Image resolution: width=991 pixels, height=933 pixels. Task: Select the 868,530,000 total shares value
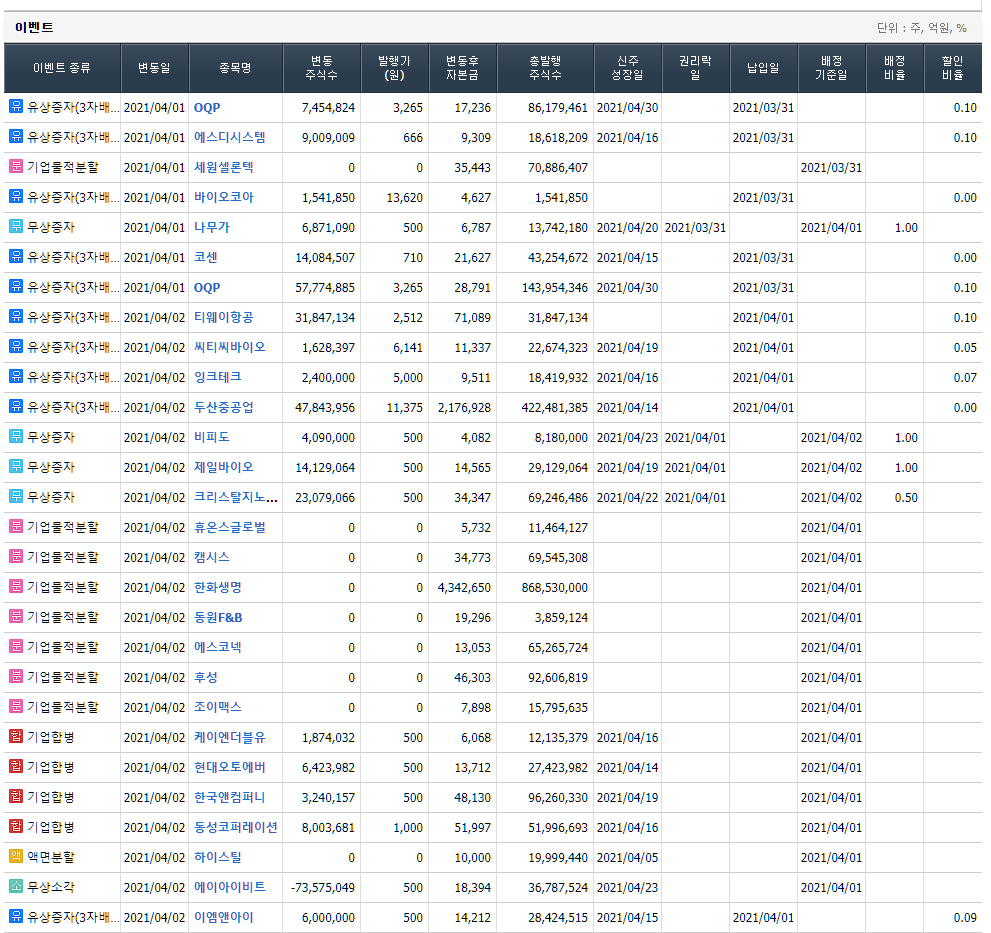(x=555, y=587)
